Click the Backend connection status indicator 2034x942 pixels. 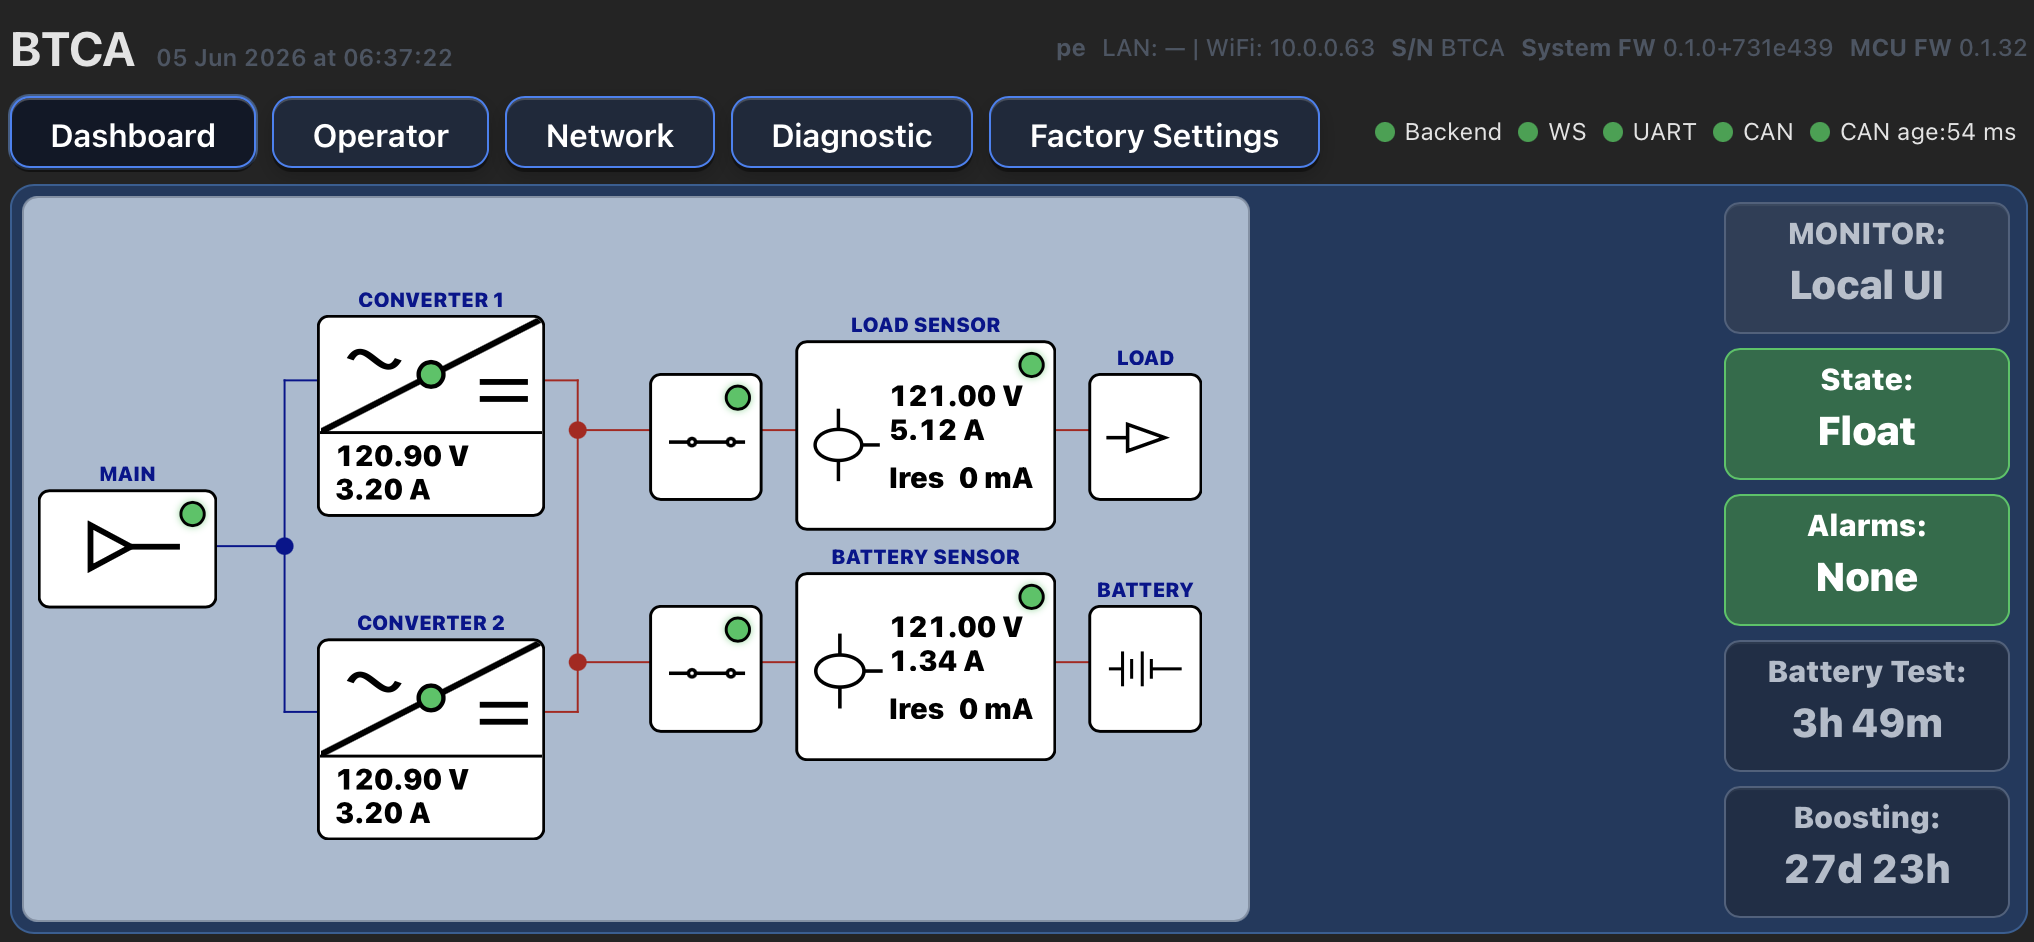coord(1438,132)
